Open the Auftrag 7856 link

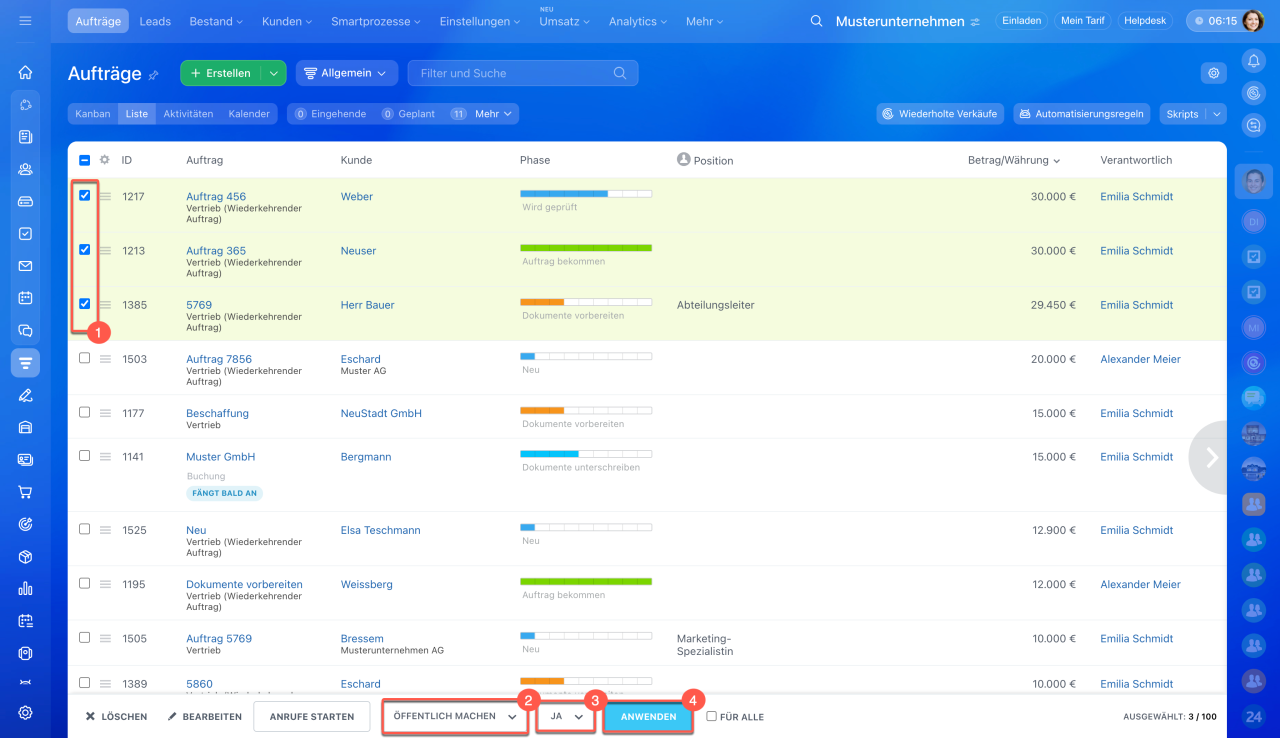[x=219, y=359]
